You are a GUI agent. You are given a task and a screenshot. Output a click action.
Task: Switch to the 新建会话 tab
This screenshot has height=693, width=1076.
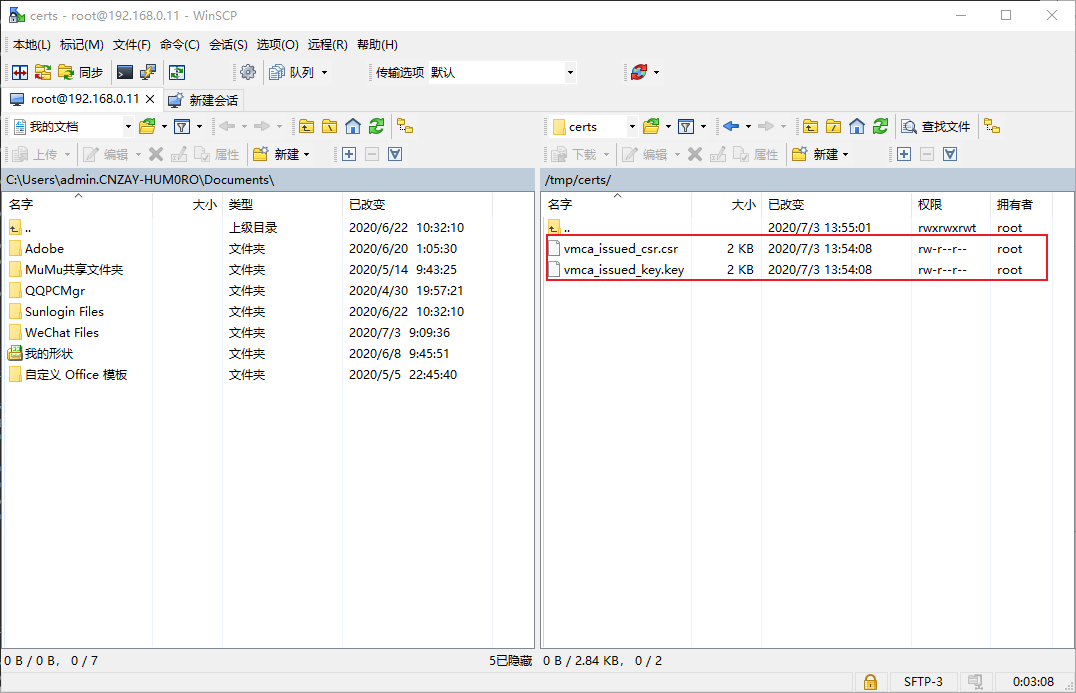[204, 100]
